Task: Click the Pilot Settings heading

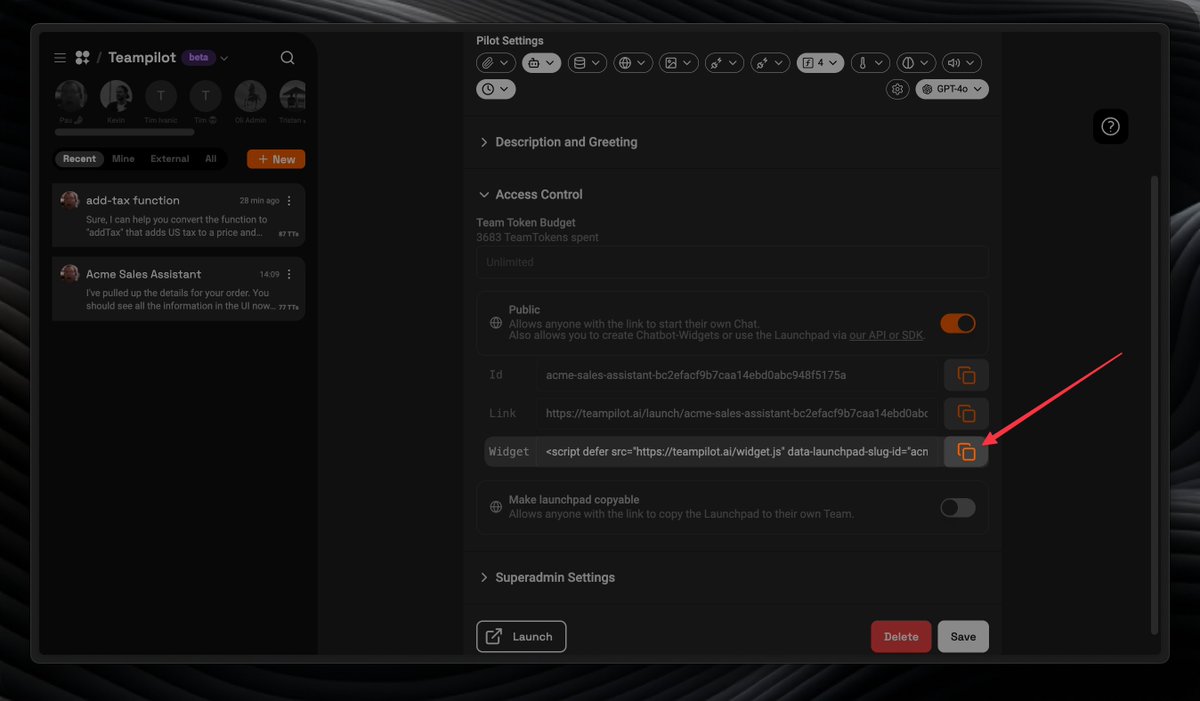Action: 510,41
